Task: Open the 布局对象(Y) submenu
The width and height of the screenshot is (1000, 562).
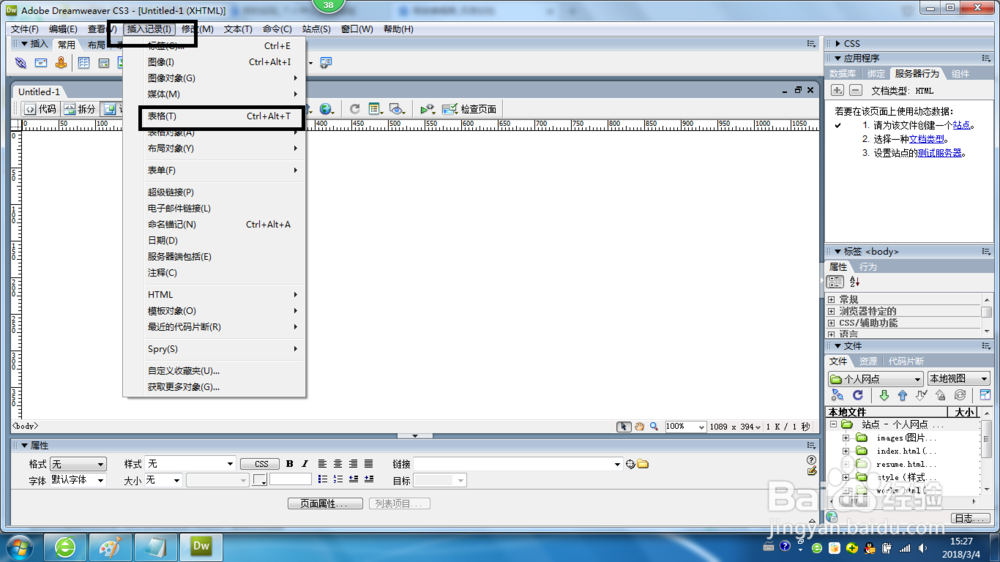Action: 214,149
